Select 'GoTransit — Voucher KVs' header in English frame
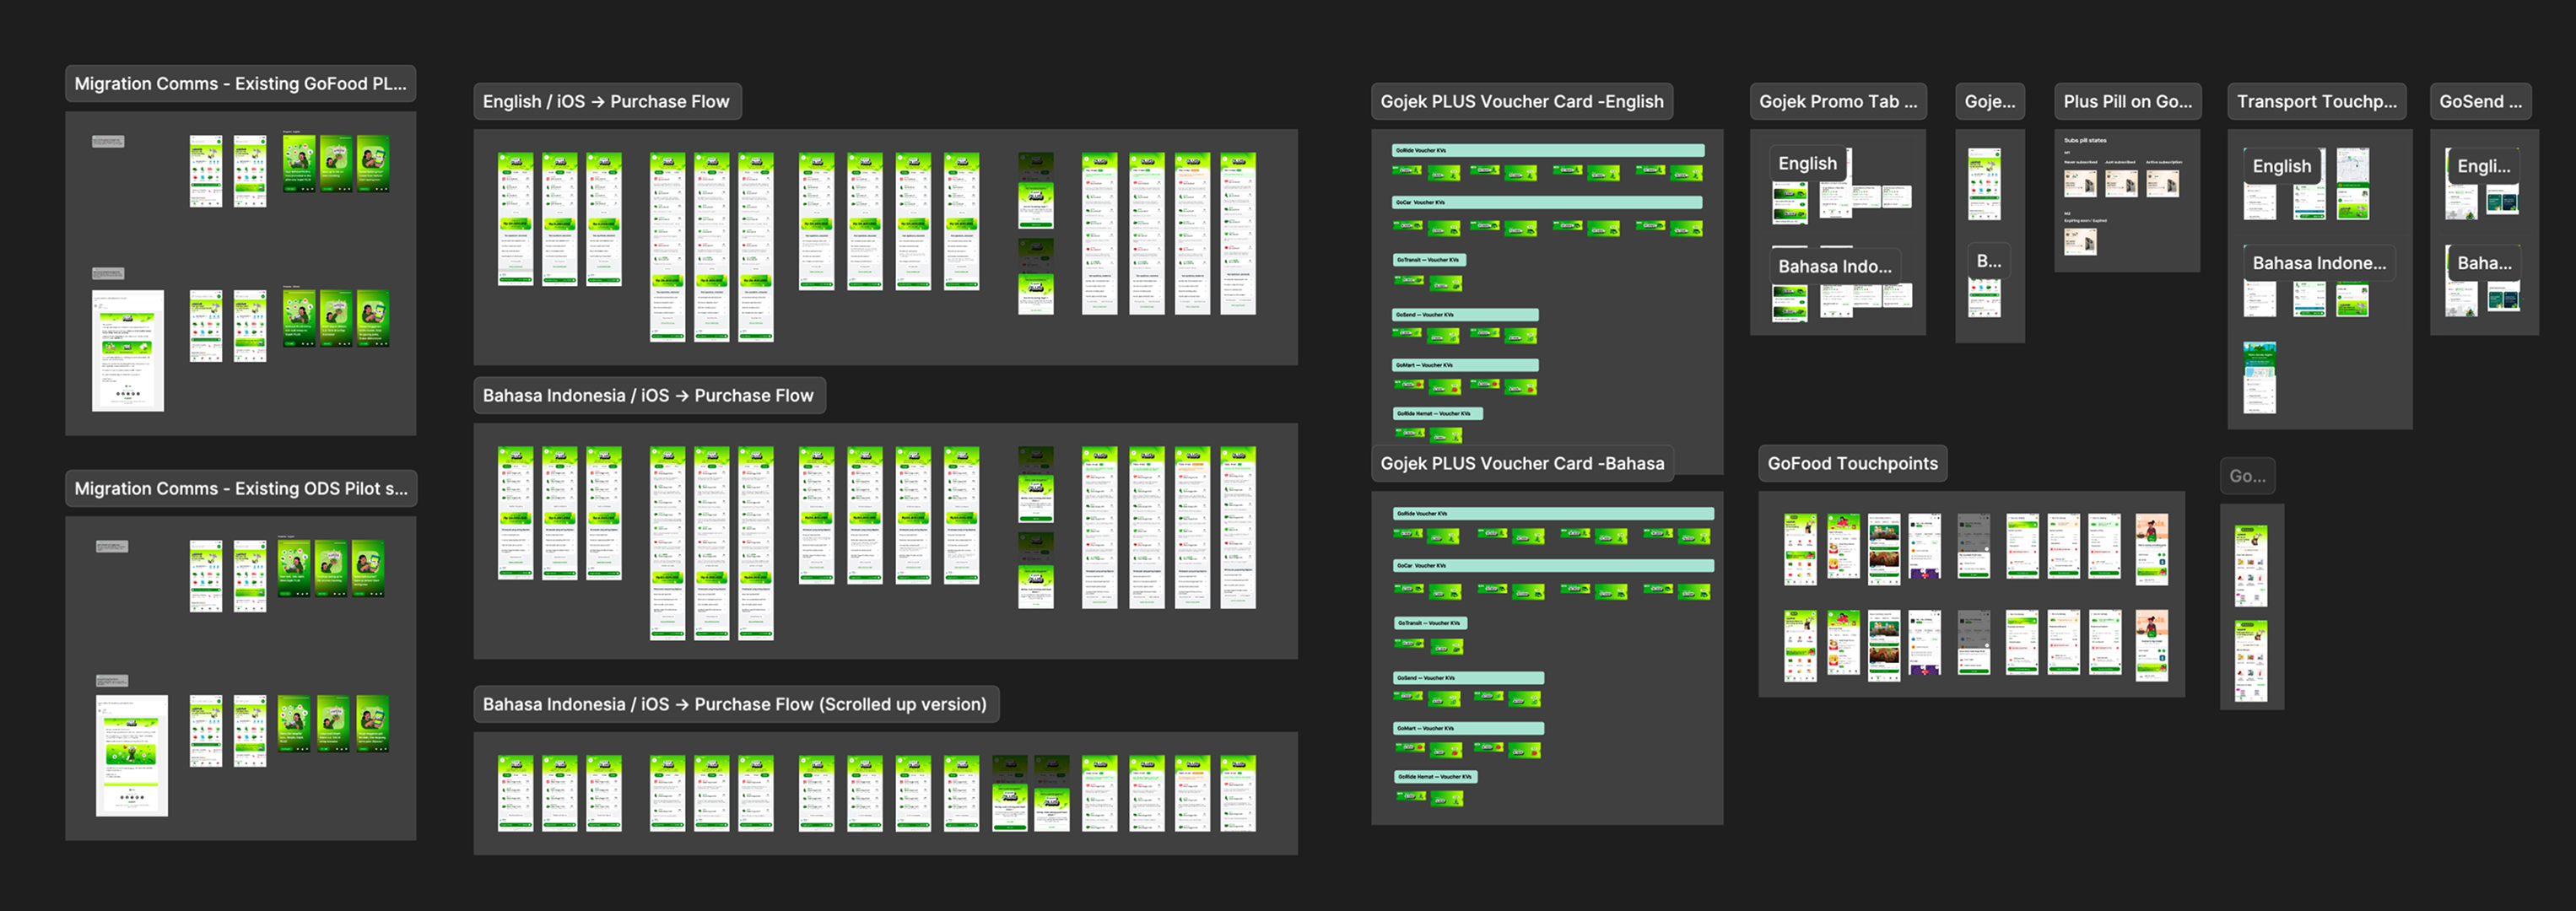2576x911 pixels. tap(1429, 260)
